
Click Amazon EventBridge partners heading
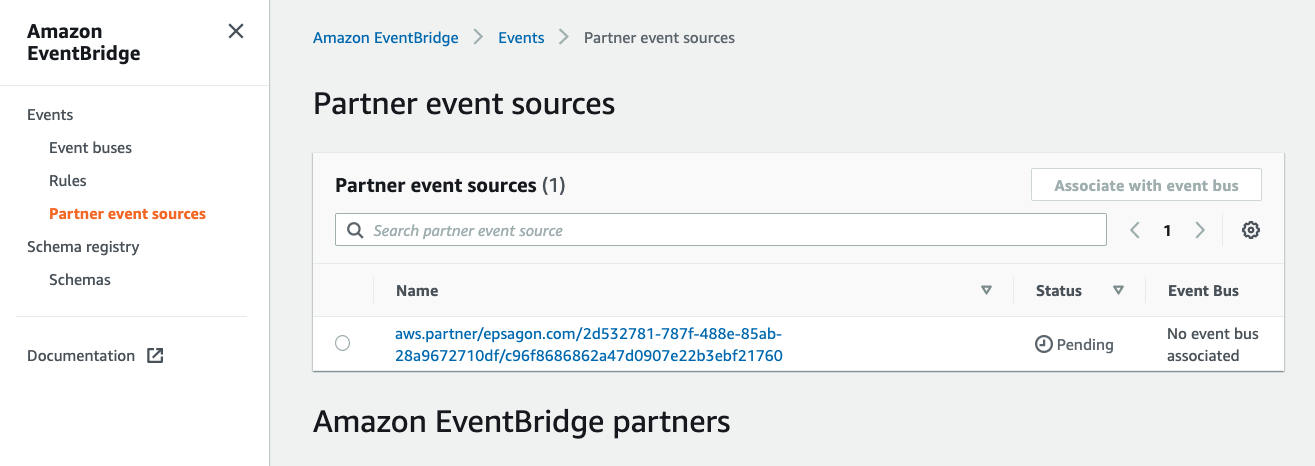522,422
